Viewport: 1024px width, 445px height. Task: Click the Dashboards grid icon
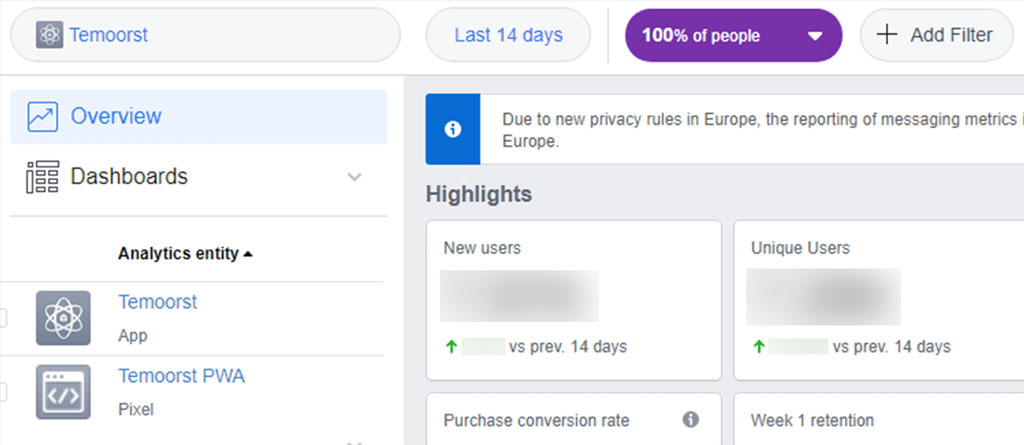(x=42, y=177)
